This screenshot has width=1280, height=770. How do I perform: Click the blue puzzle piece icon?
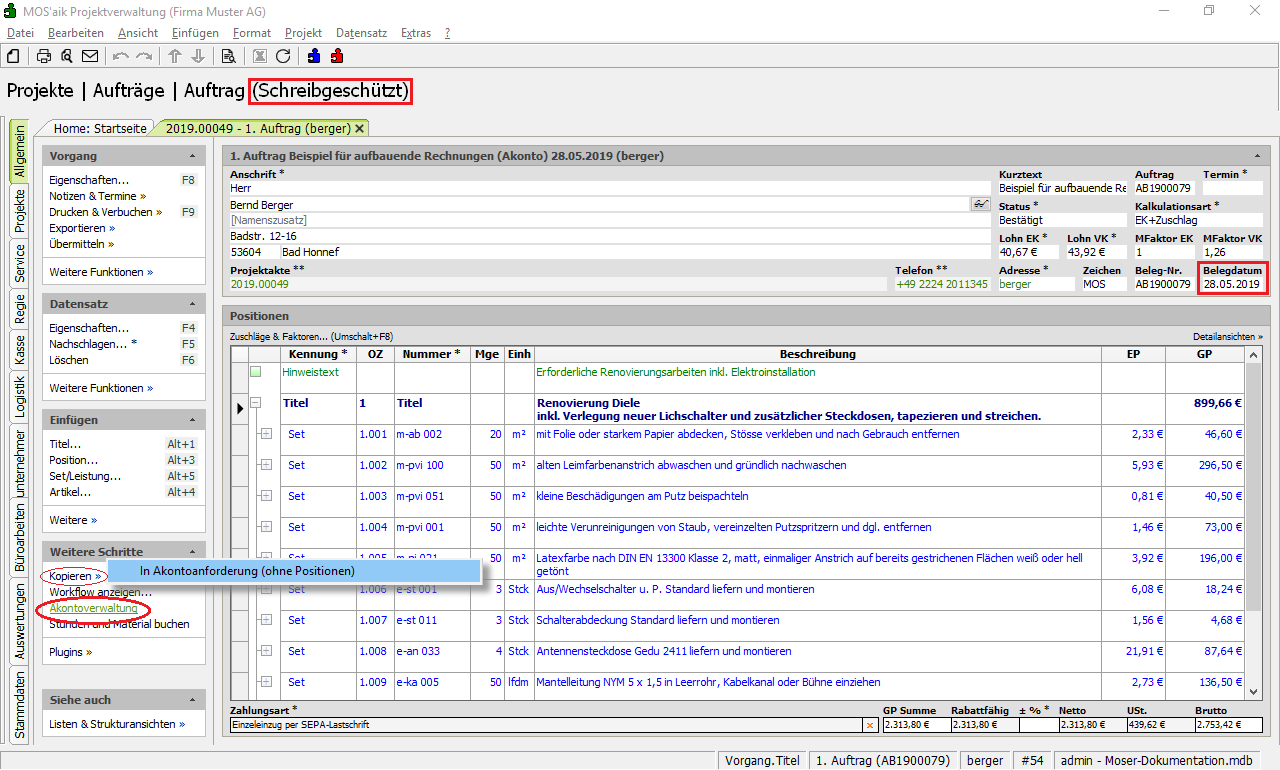[314, 56]
